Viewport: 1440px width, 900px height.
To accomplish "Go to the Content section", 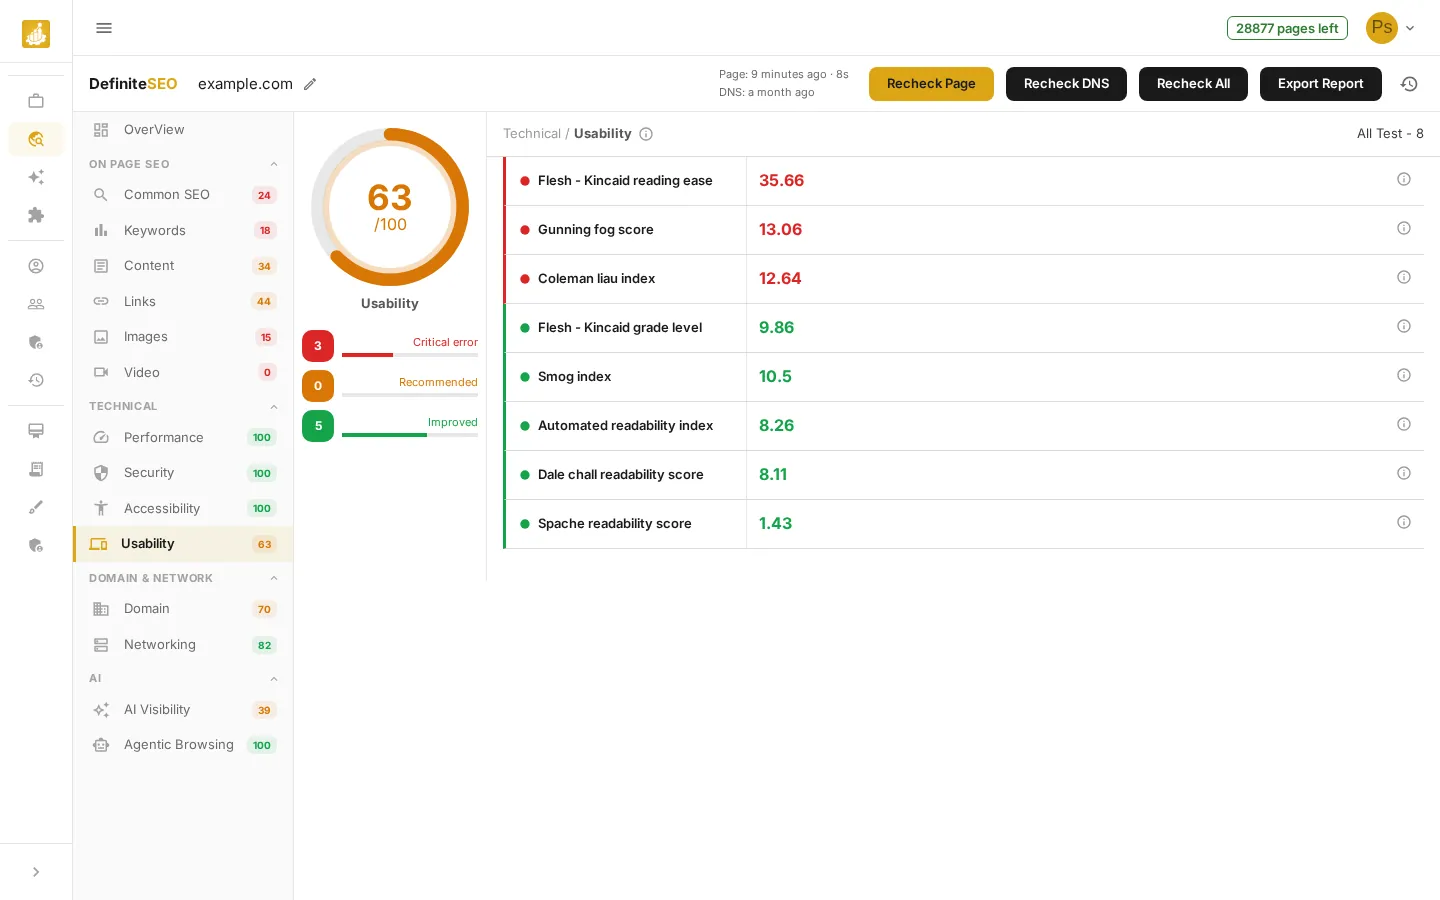I will [x=183, y=266].
